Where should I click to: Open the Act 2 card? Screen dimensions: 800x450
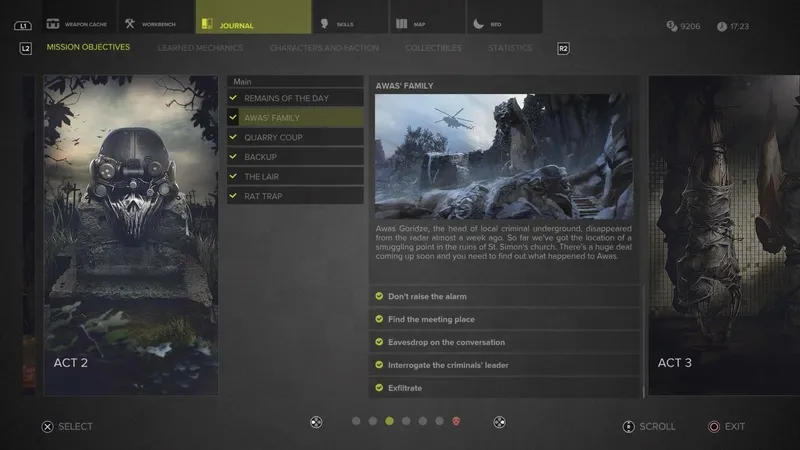click(131, 235)
